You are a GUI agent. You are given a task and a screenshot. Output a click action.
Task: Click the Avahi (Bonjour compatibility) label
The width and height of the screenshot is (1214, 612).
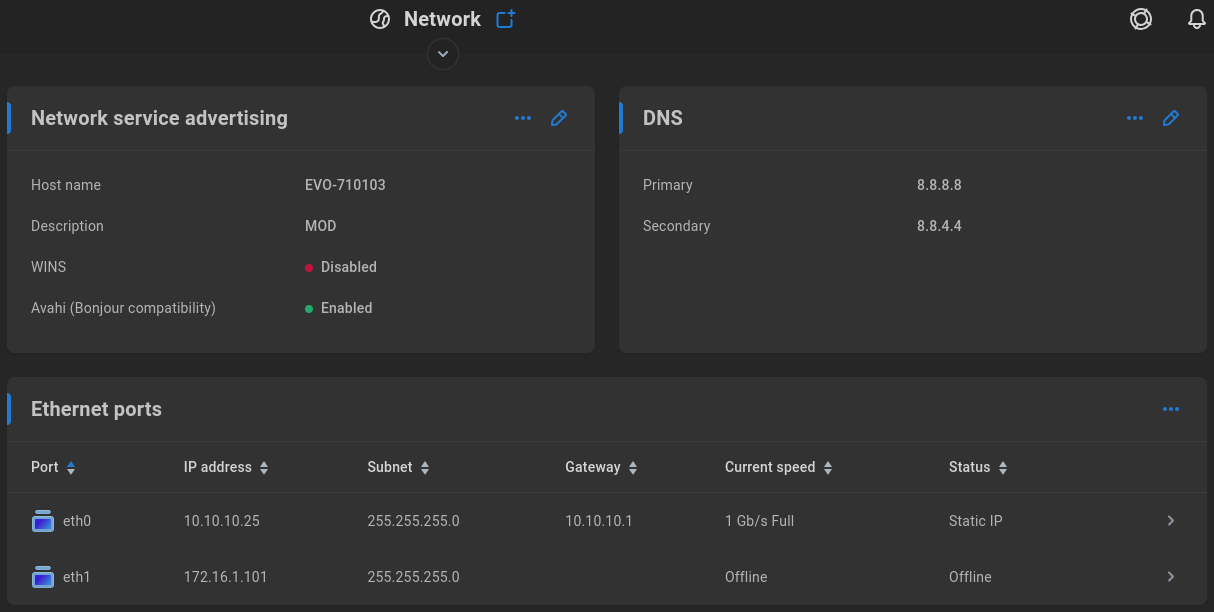[123, 308]
